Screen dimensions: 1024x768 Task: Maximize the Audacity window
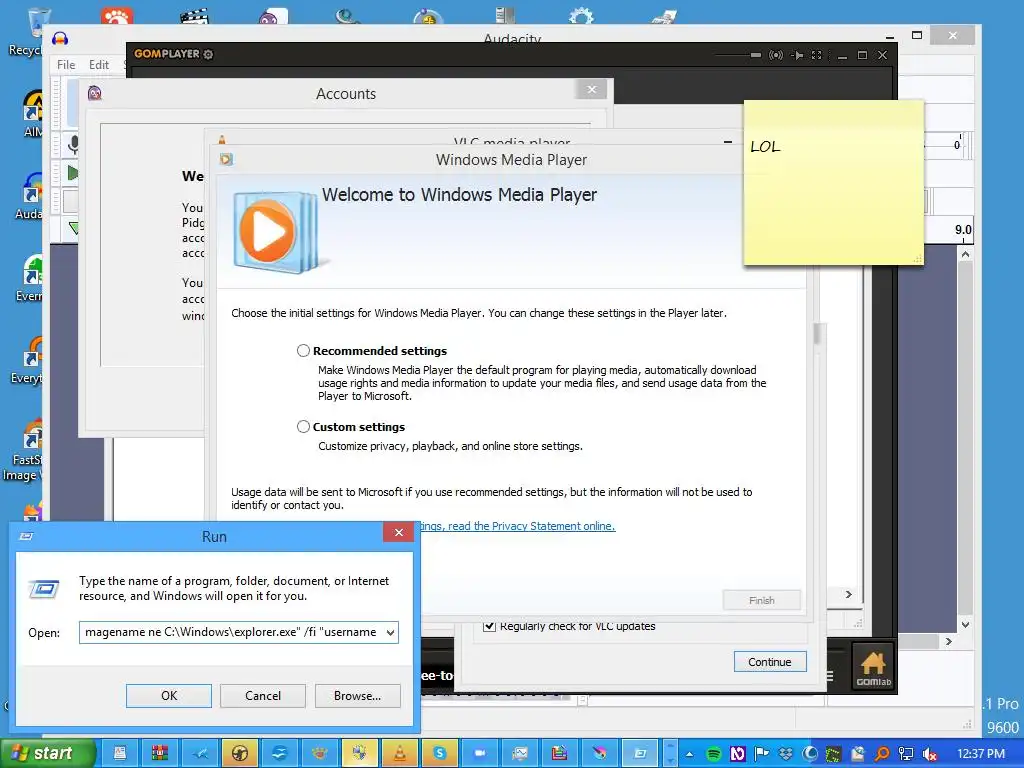[x=917, y=35]
